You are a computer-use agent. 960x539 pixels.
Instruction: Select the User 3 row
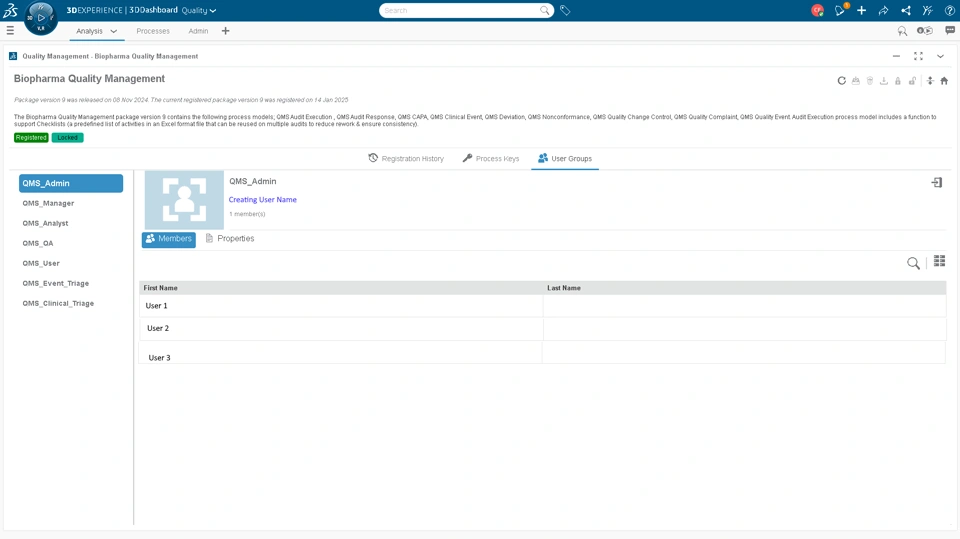point(542,353)
